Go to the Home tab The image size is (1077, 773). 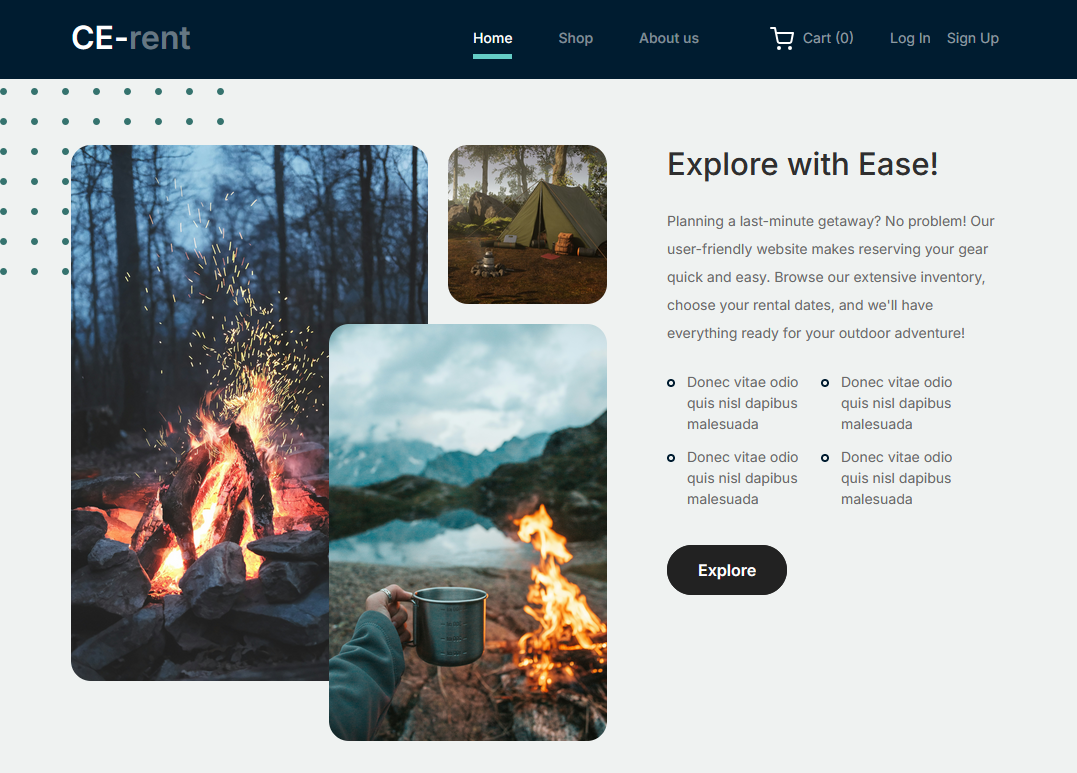tap(492, 38)
